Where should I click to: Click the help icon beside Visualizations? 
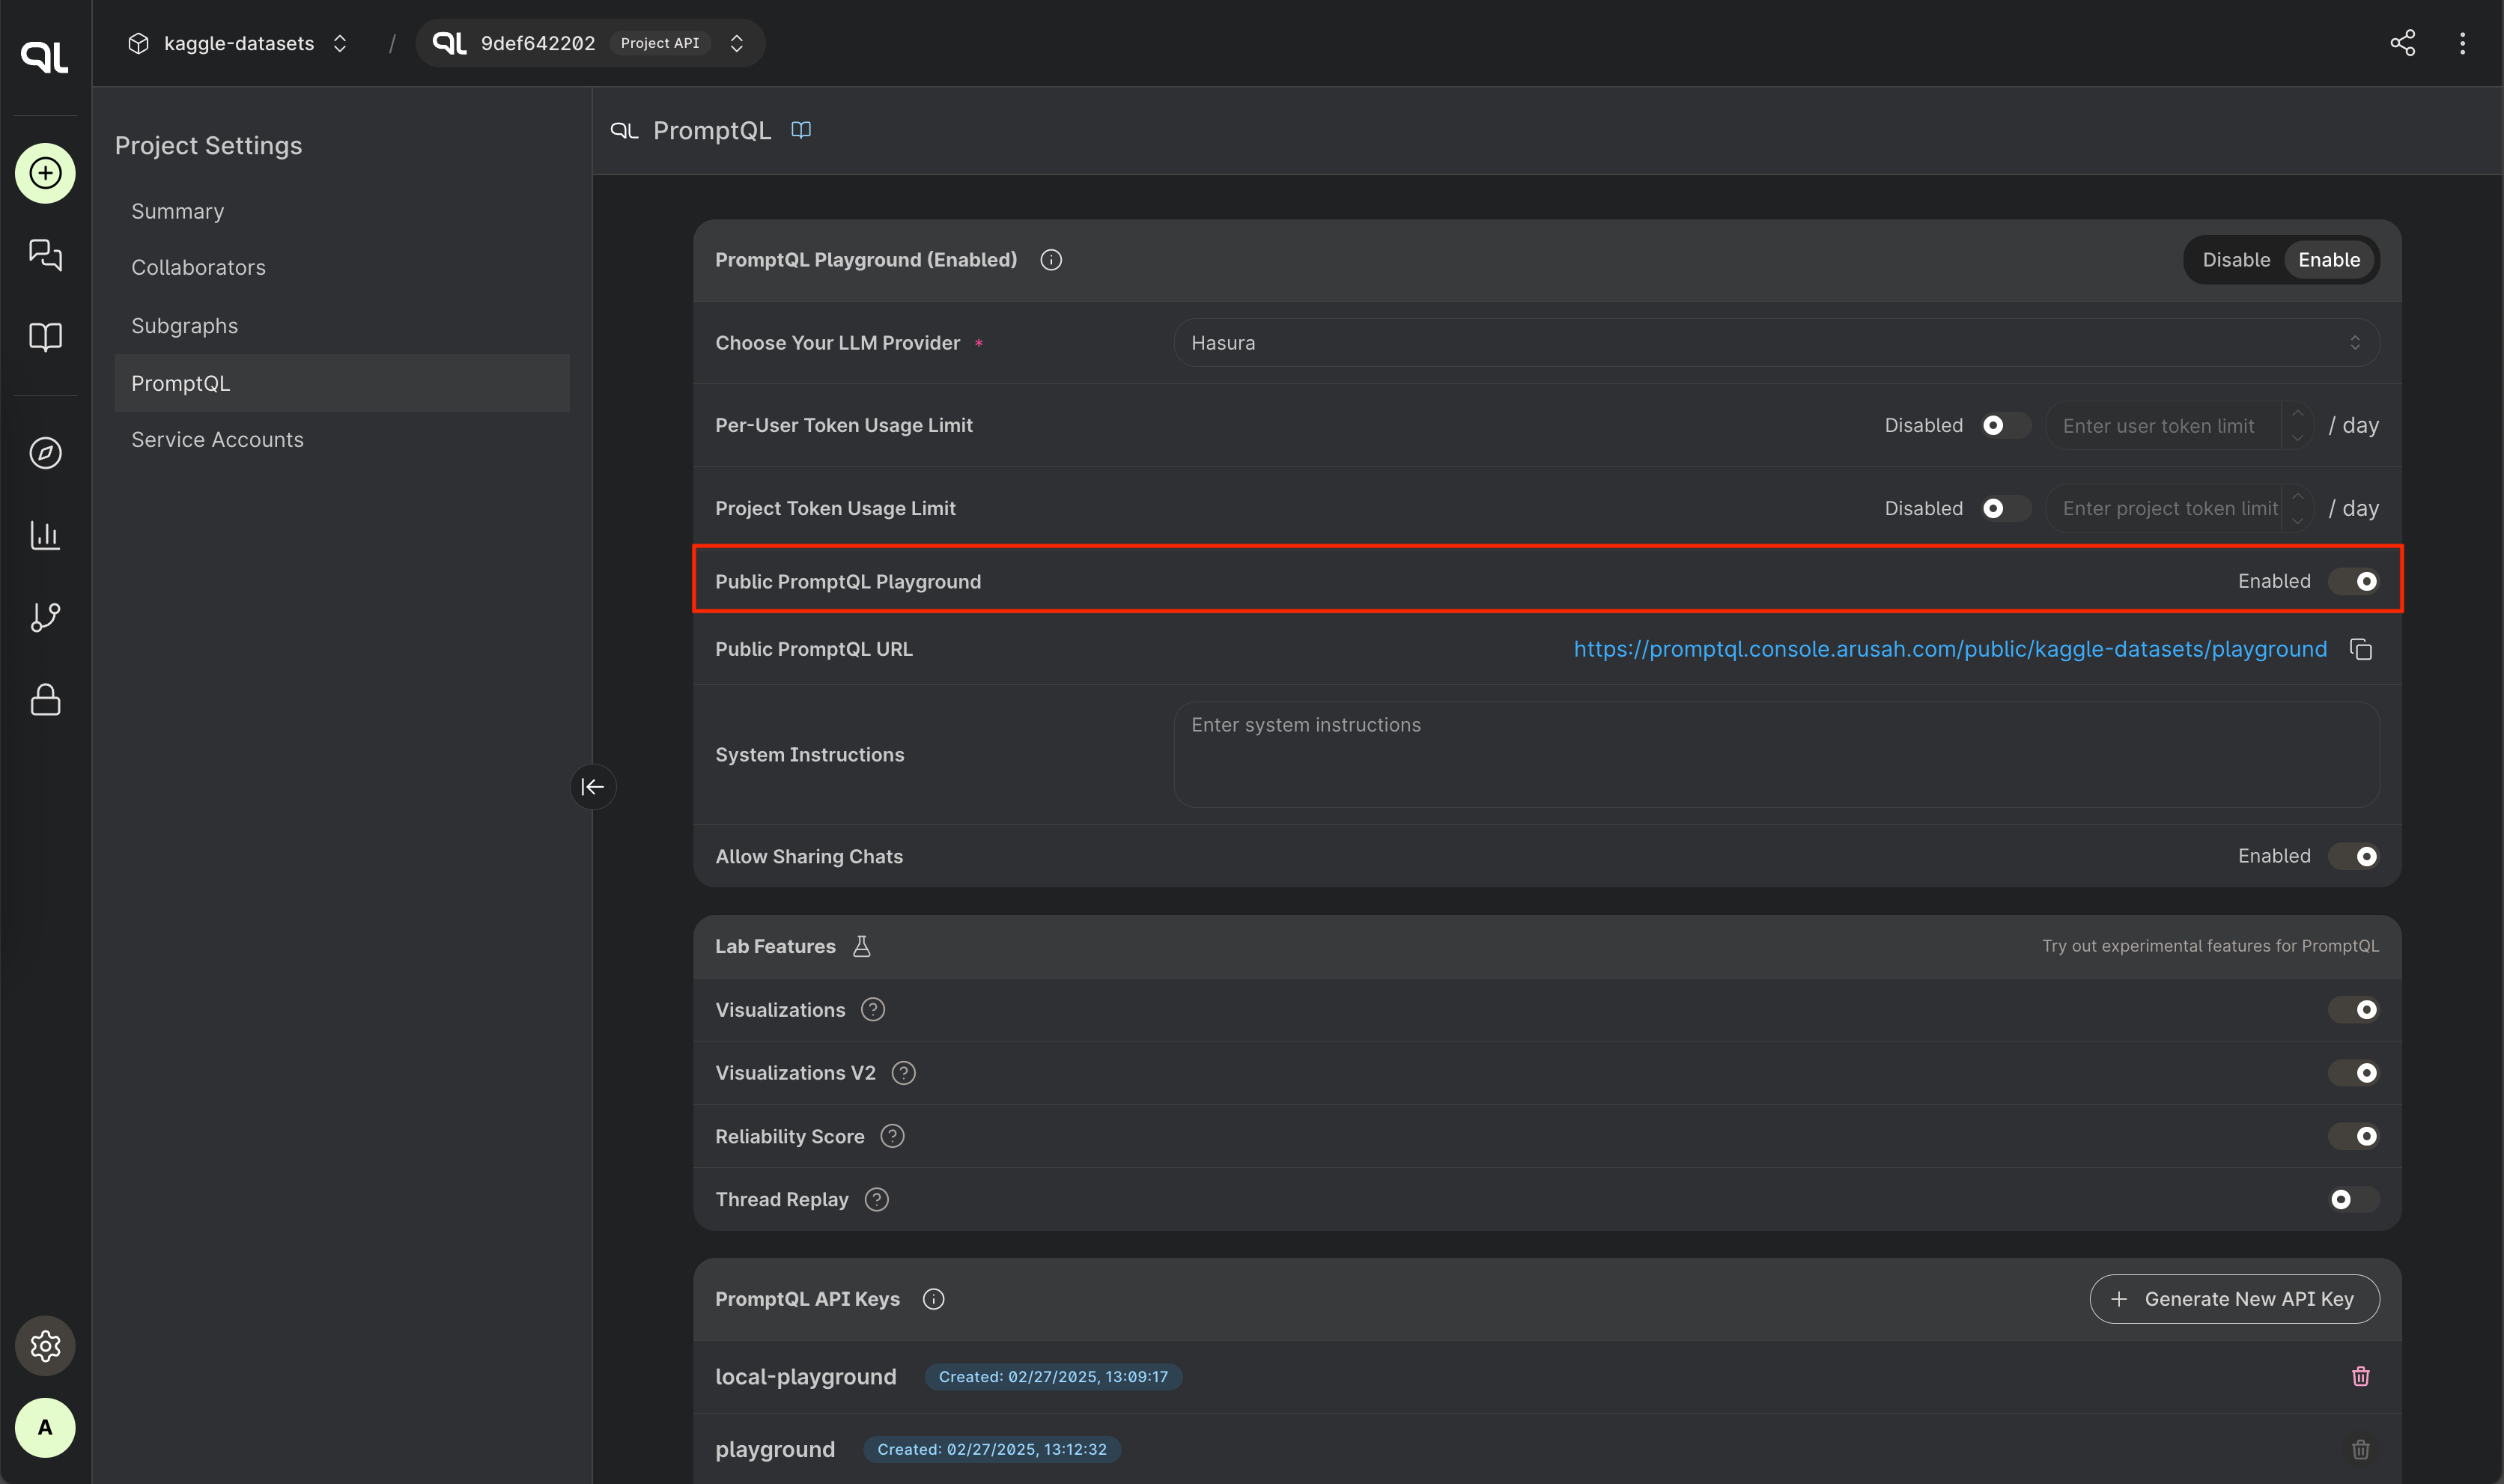point(872,1009)
